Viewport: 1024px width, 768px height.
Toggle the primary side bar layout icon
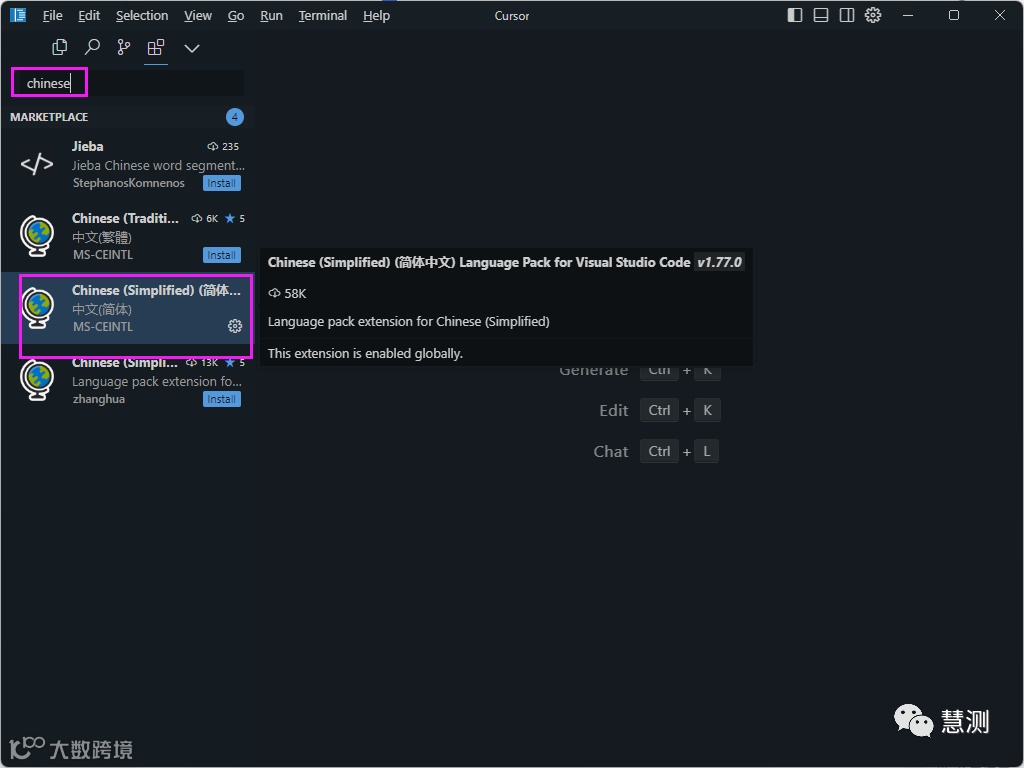click(x=795, y=15)
